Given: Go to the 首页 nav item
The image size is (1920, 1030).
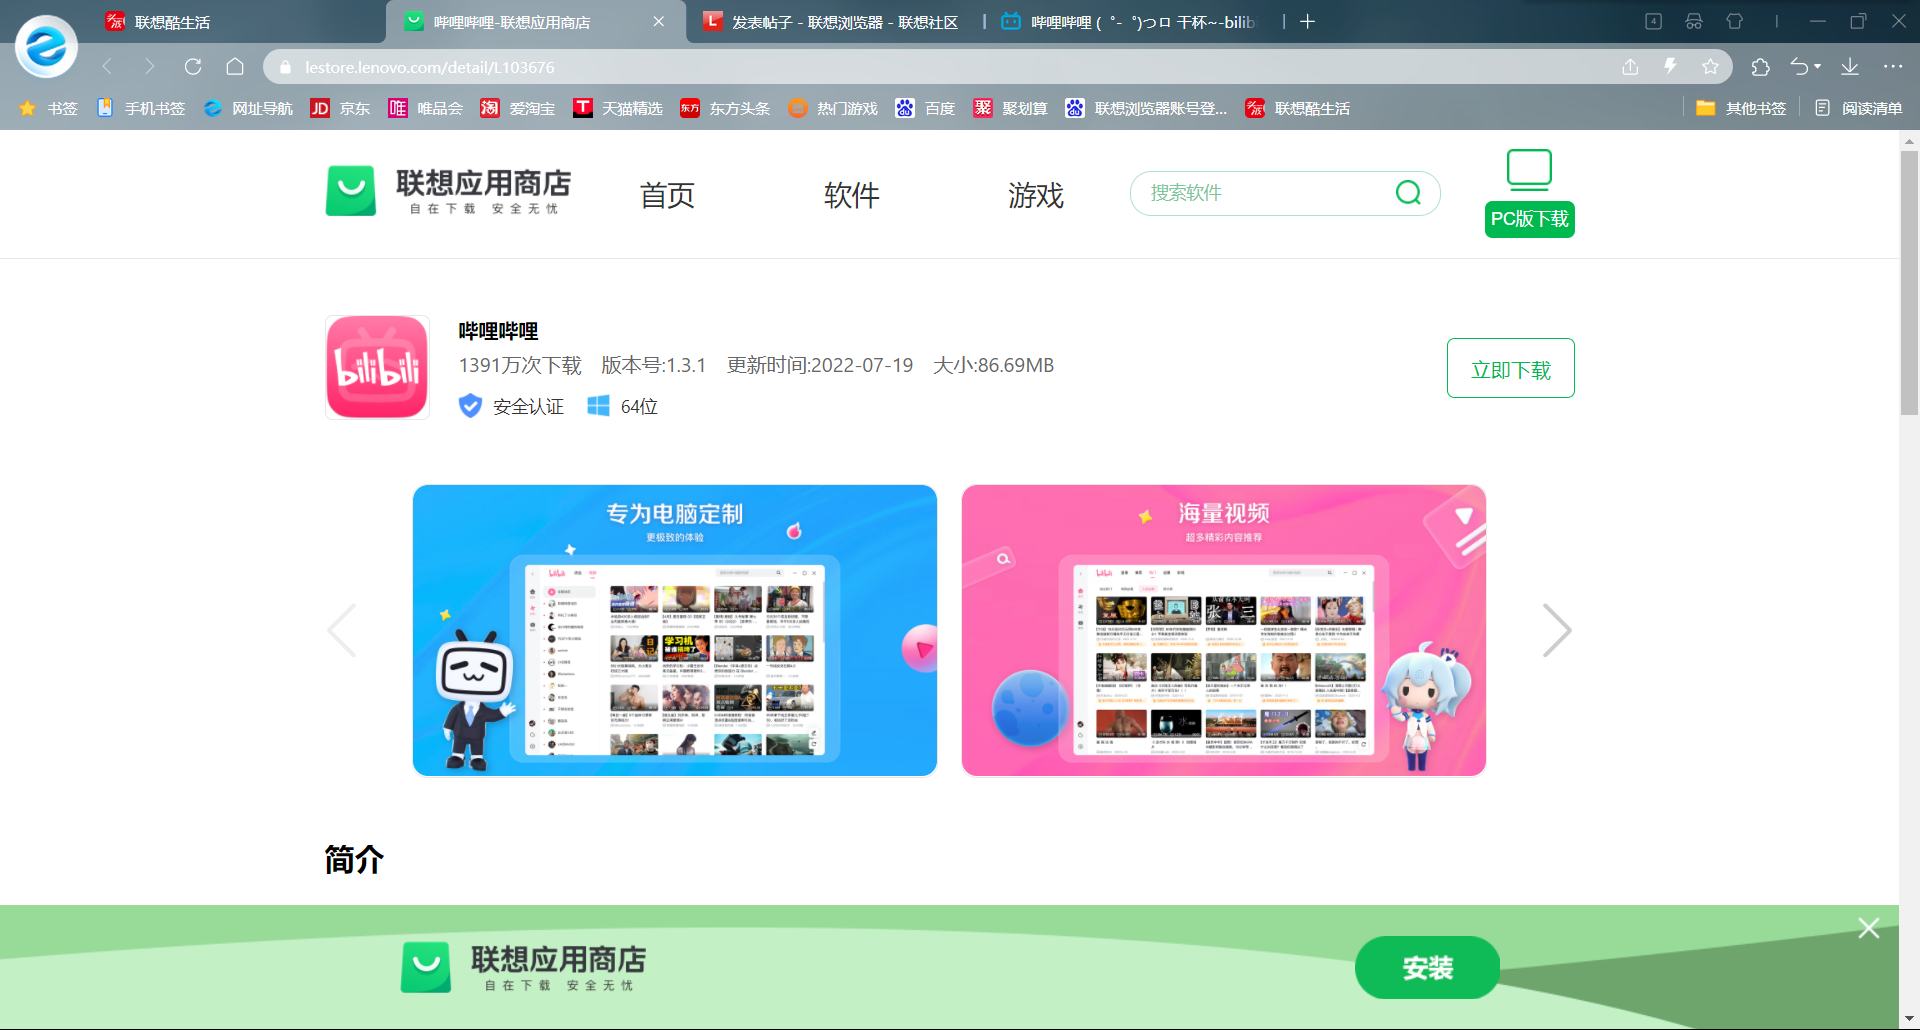Looking at the screenshot, I should (667, 195).
